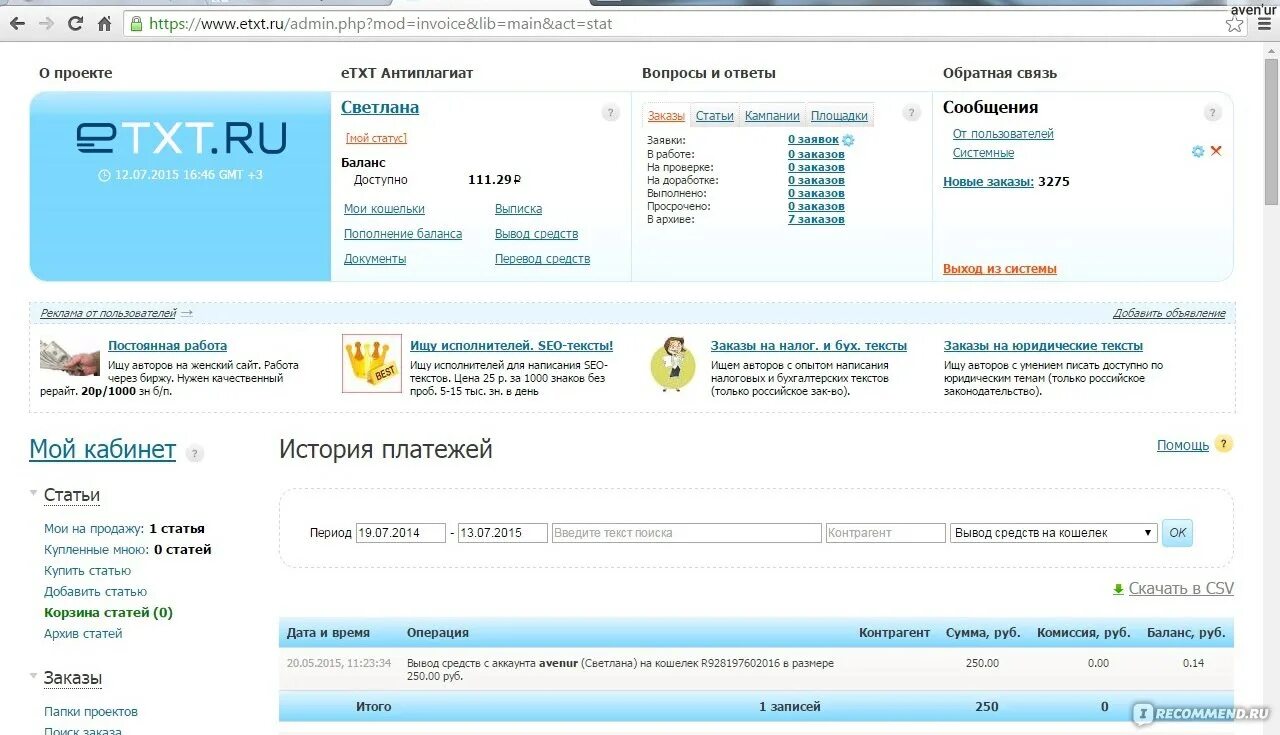Click the address bar URL
Viewport: 1280px width, 735px height.
380,24
